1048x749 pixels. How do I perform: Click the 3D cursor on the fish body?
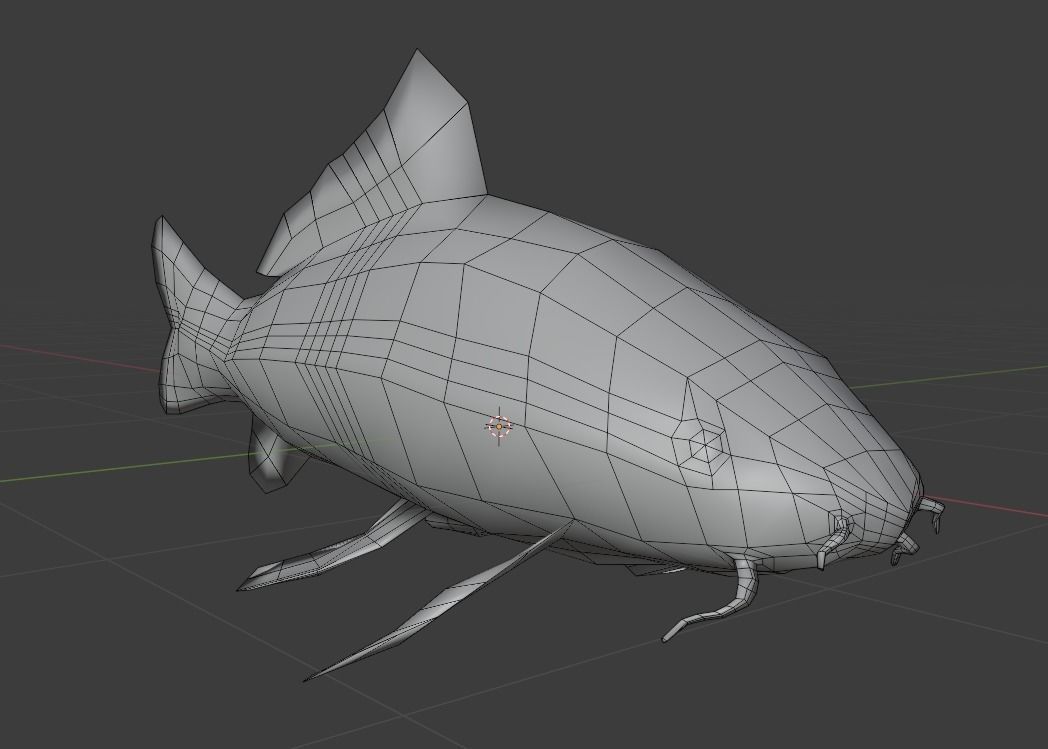click(499, 426)
